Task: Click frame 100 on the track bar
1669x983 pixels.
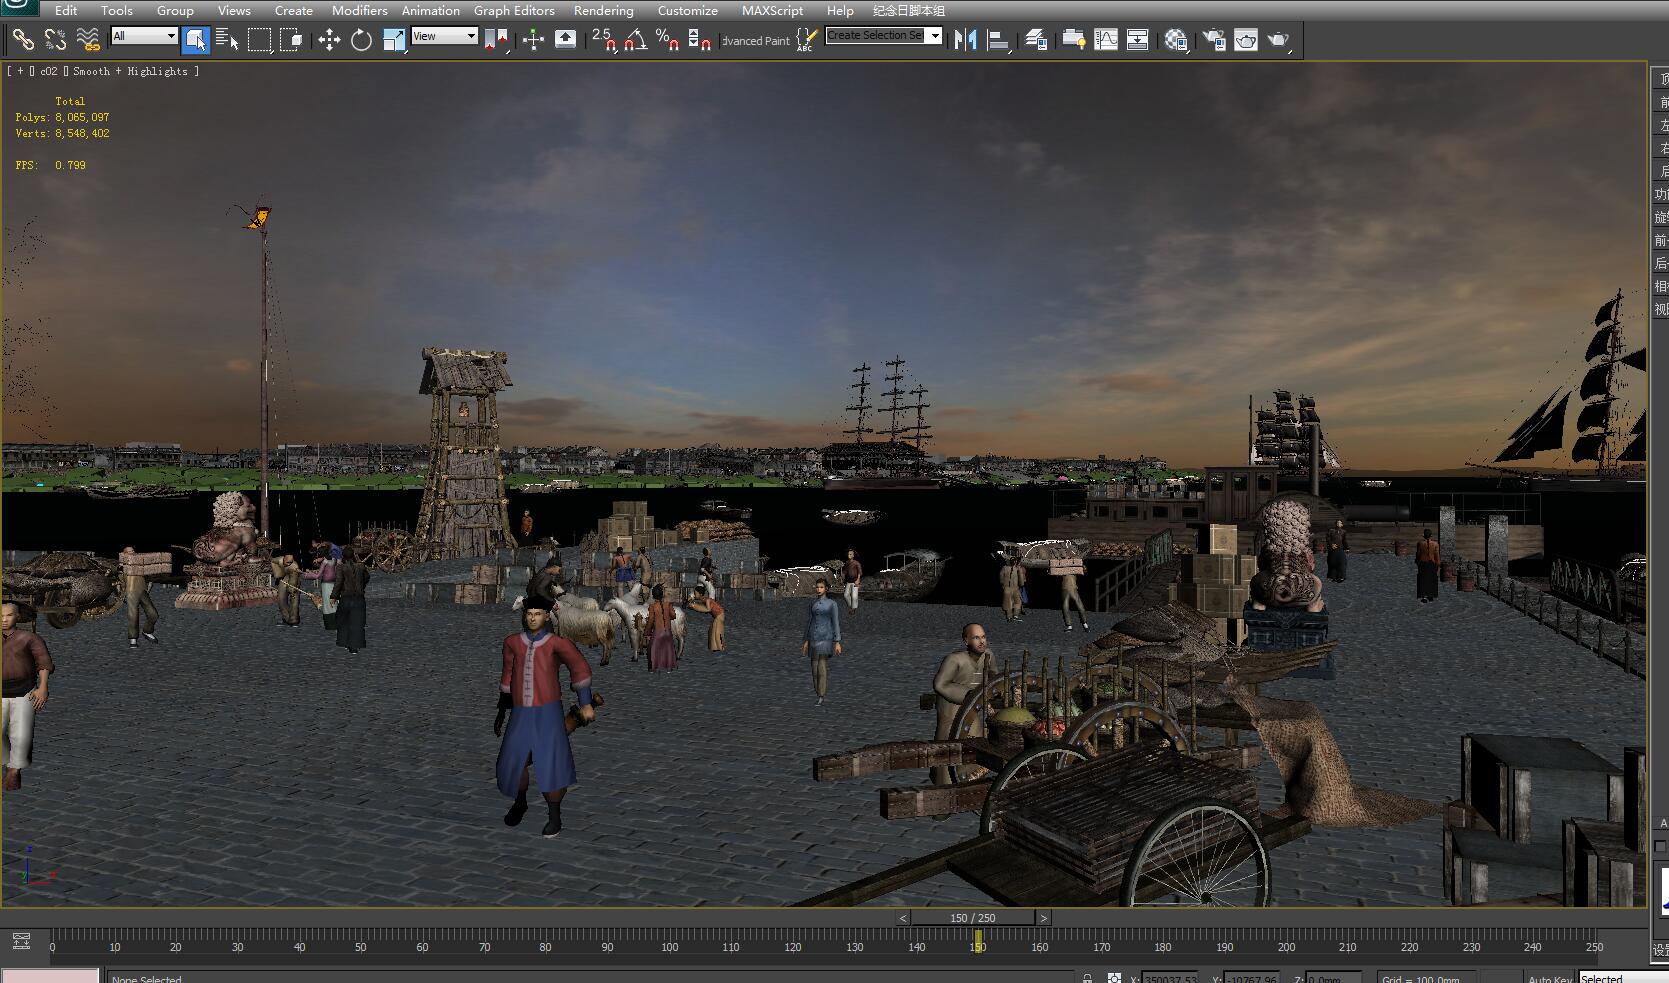Action: (x=669, y=946)
